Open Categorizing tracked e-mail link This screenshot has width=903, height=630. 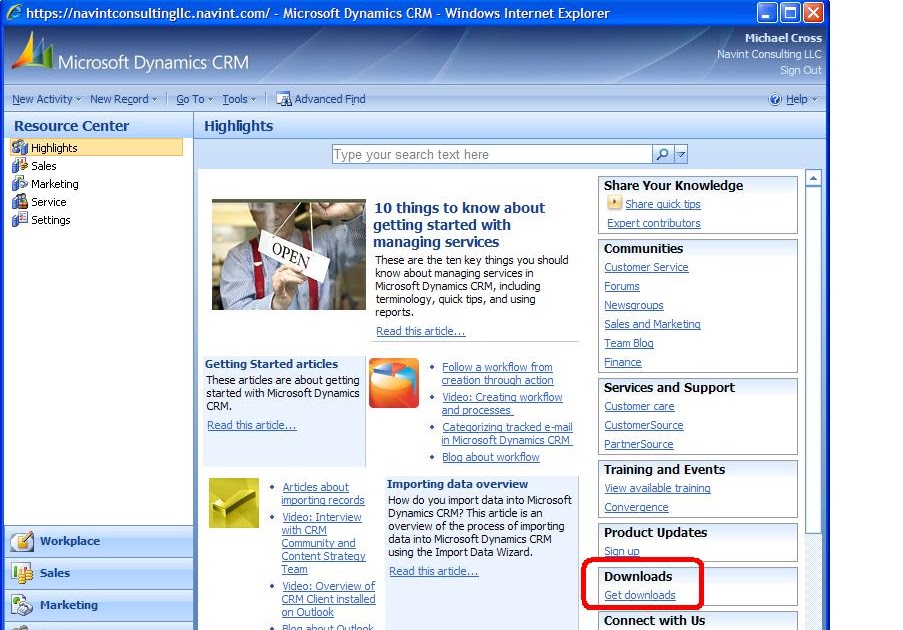point(507,433)
